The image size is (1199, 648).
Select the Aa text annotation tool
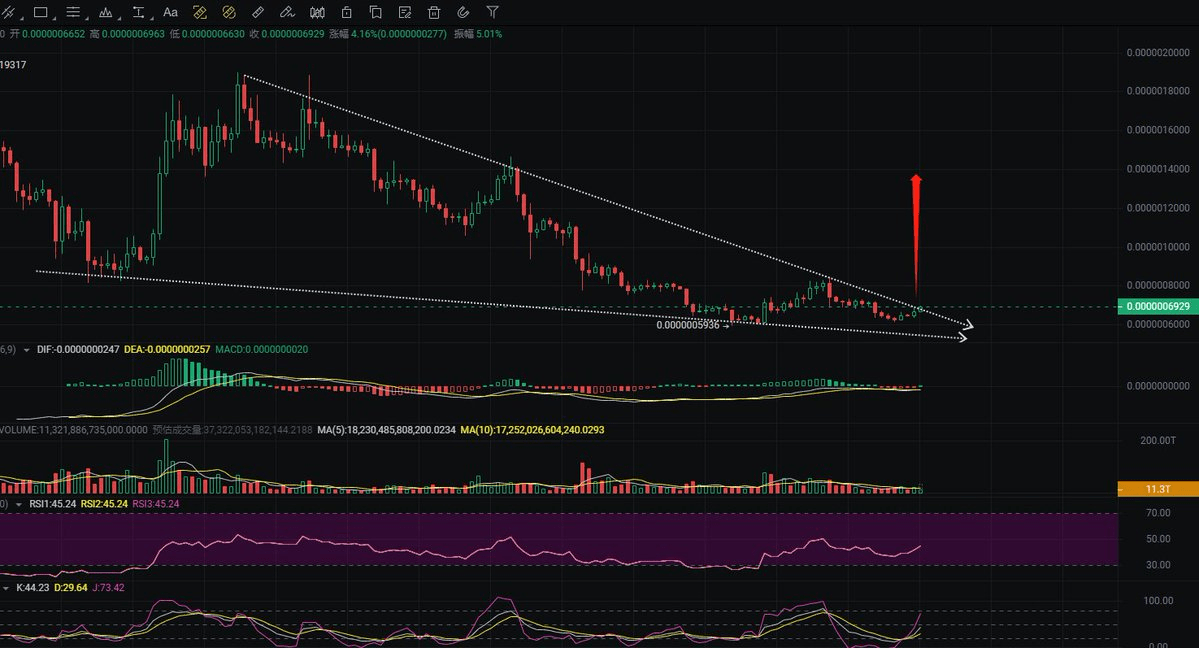tap(171, 12)
